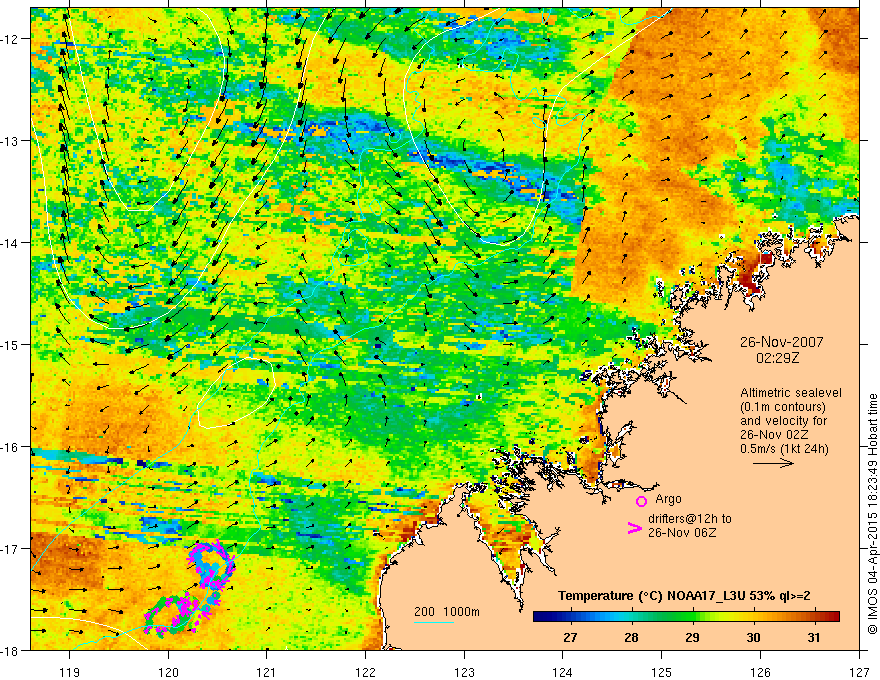Click the 127 longitude axis label

tap(859, 672)
